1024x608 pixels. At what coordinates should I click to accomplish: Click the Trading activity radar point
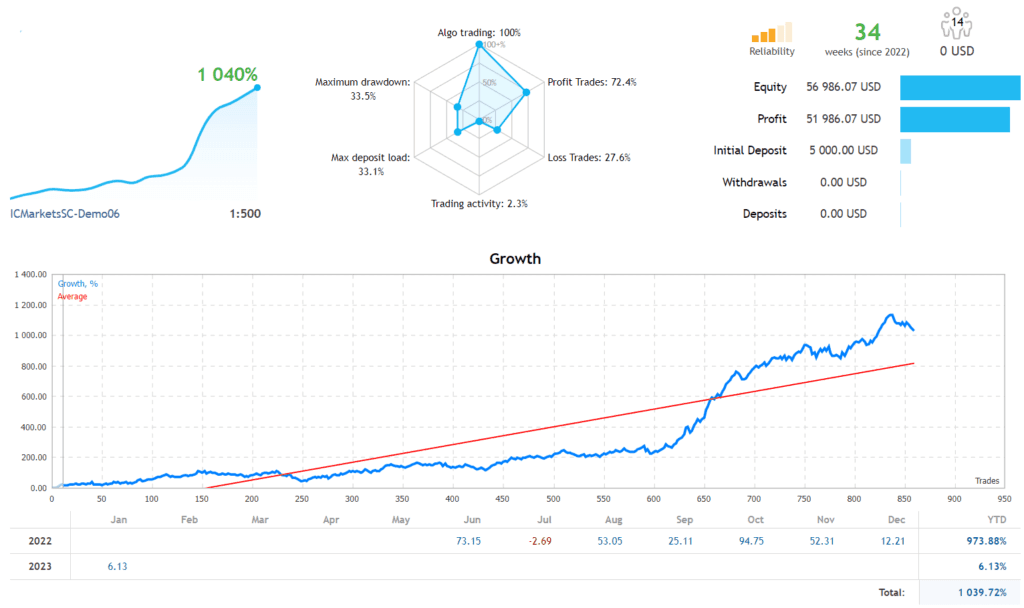point(479,120)
